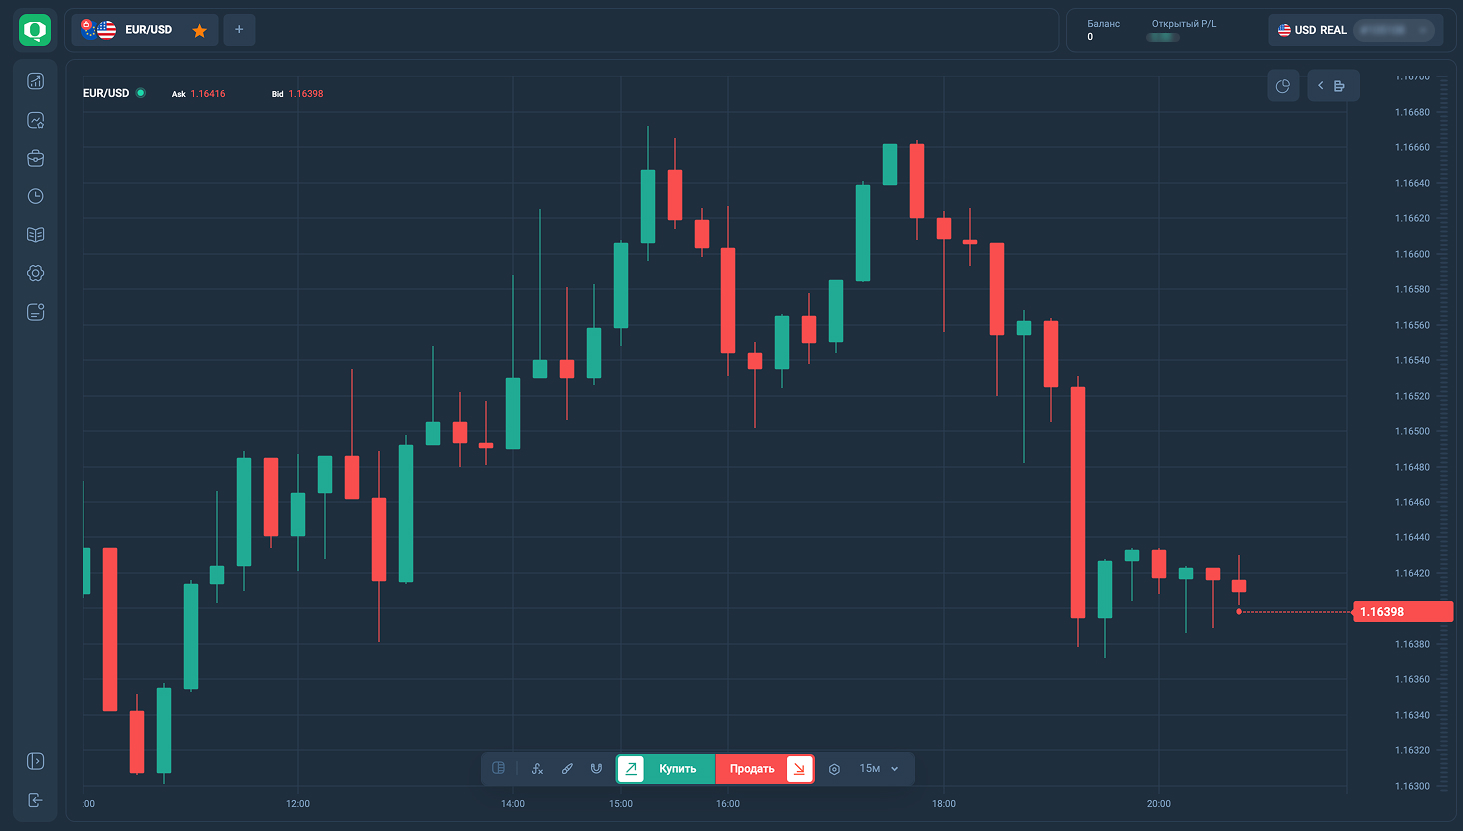Add a new instrument tab
The height and width of the screenshot is (831, 1463).
[x=239, y=30]
